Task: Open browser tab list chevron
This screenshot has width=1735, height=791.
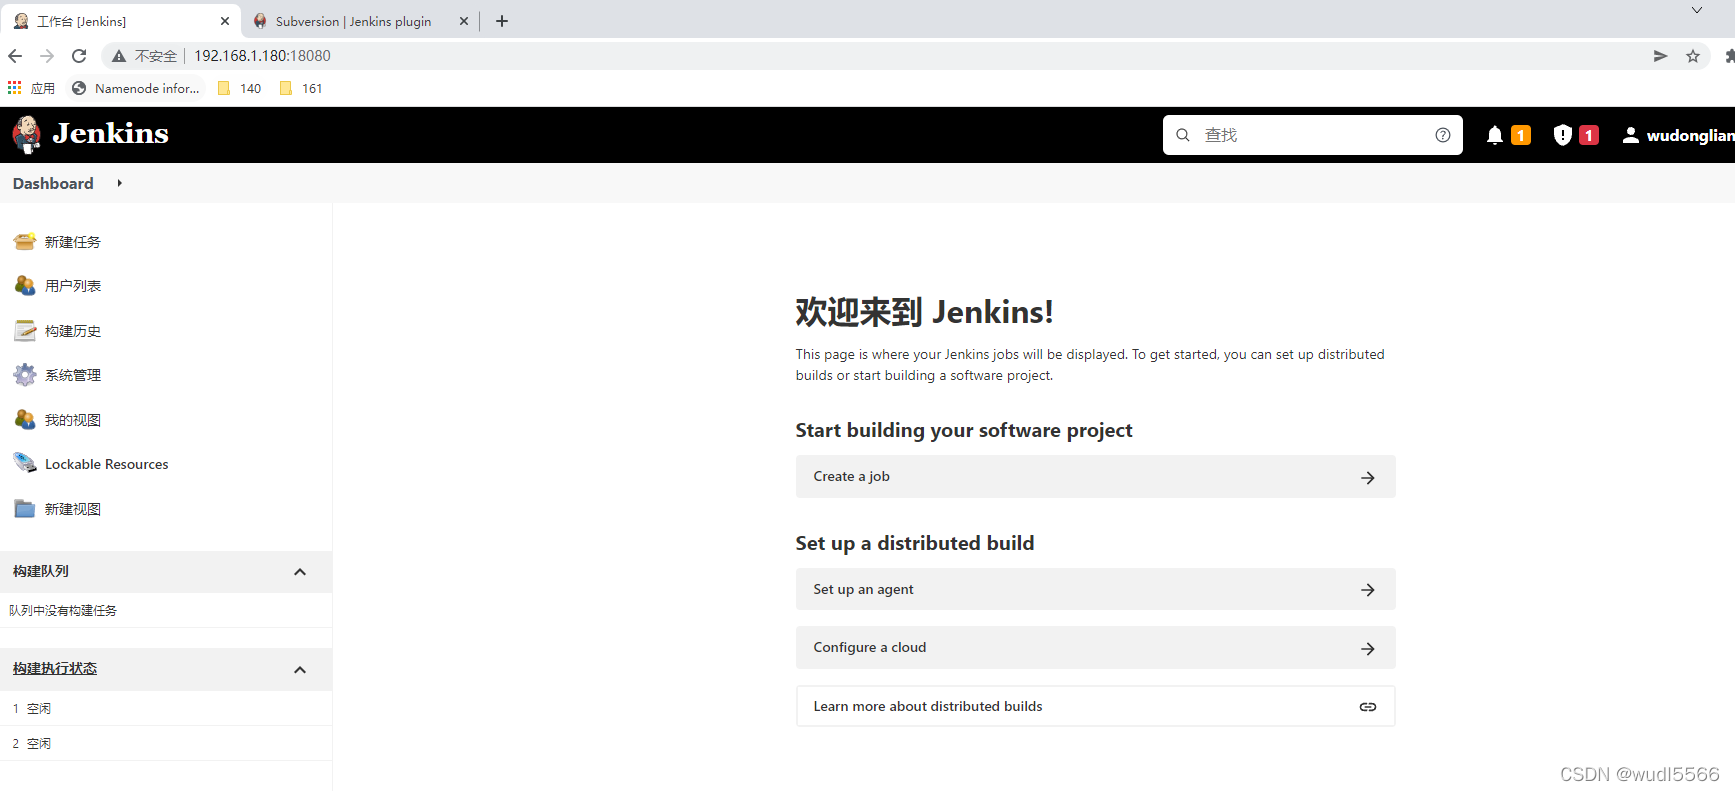Action: pos(1697,10)
